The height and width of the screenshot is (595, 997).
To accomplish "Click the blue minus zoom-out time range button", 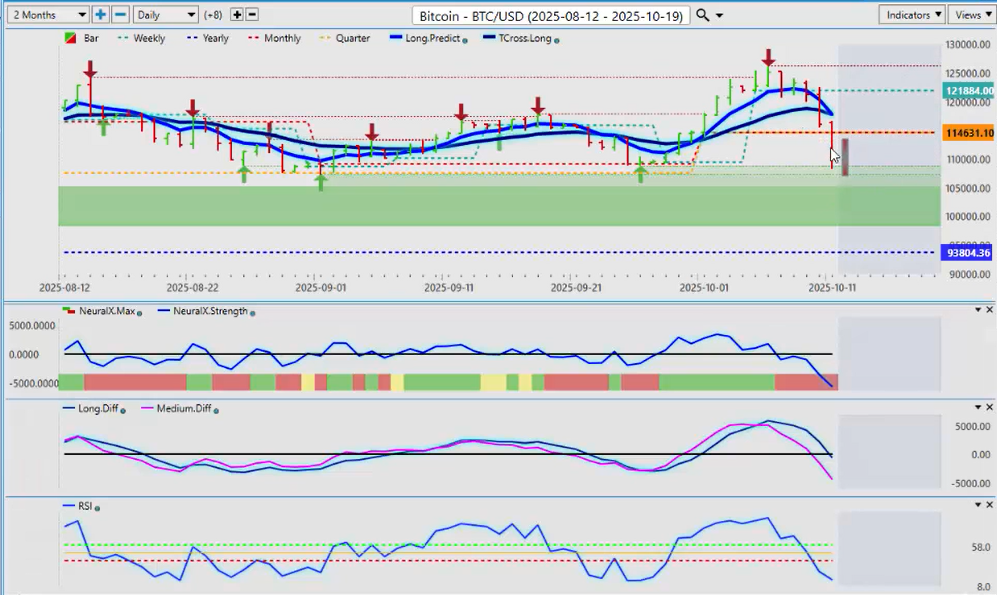I will [119, 15].
